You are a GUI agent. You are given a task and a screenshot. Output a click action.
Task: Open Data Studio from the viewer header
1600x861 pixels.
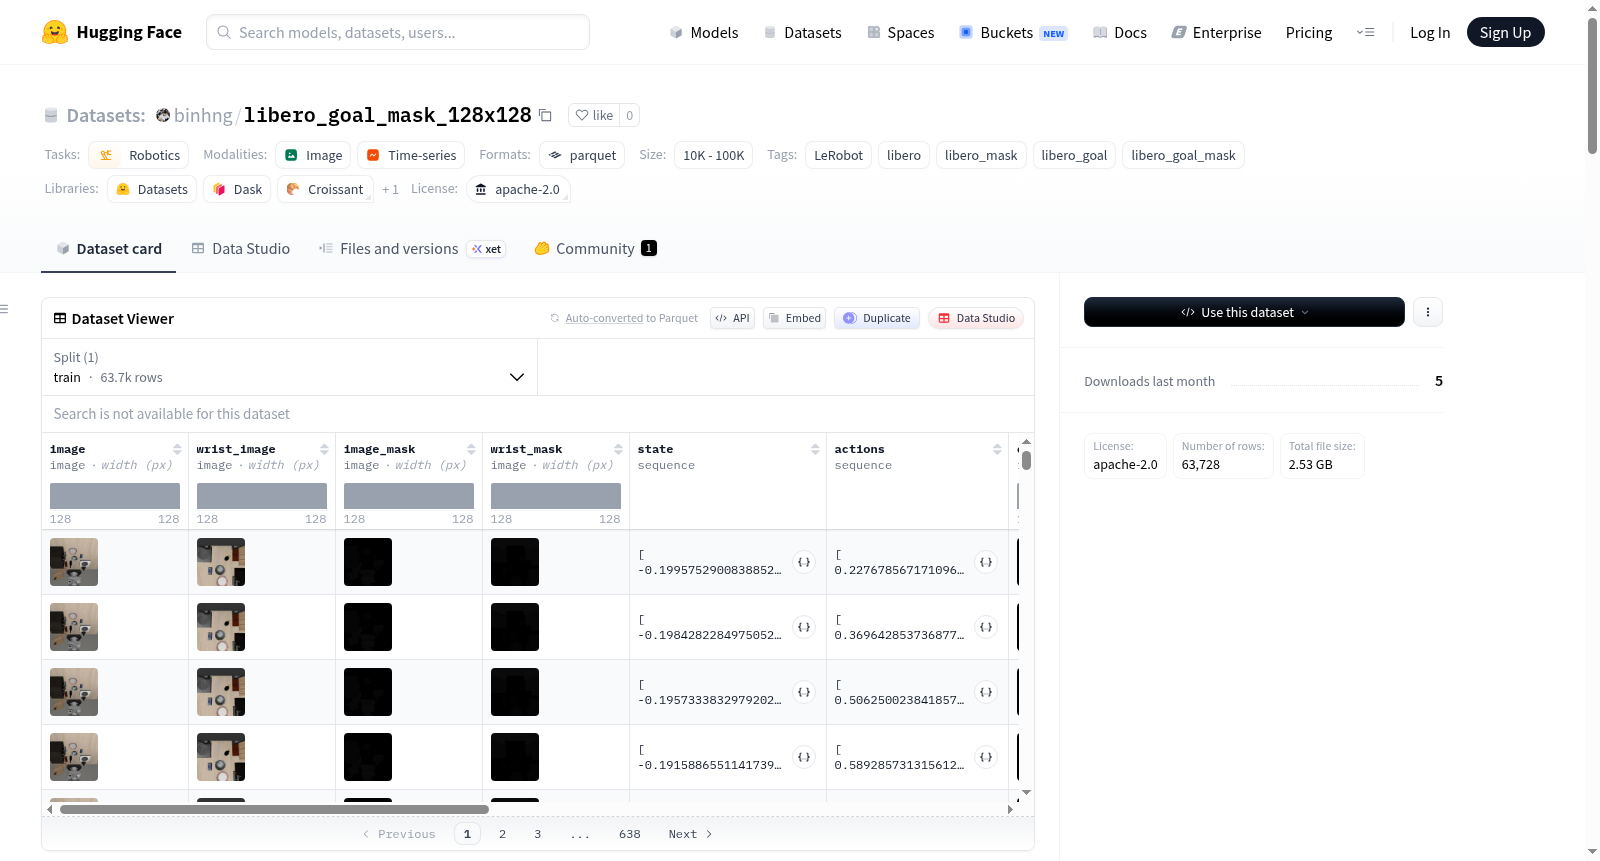tap(976, 318)
